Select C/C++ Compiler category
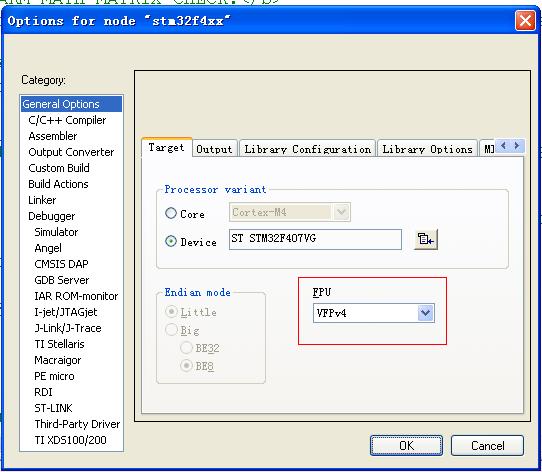This screenshot has width=542, height=472. [67, 120]
